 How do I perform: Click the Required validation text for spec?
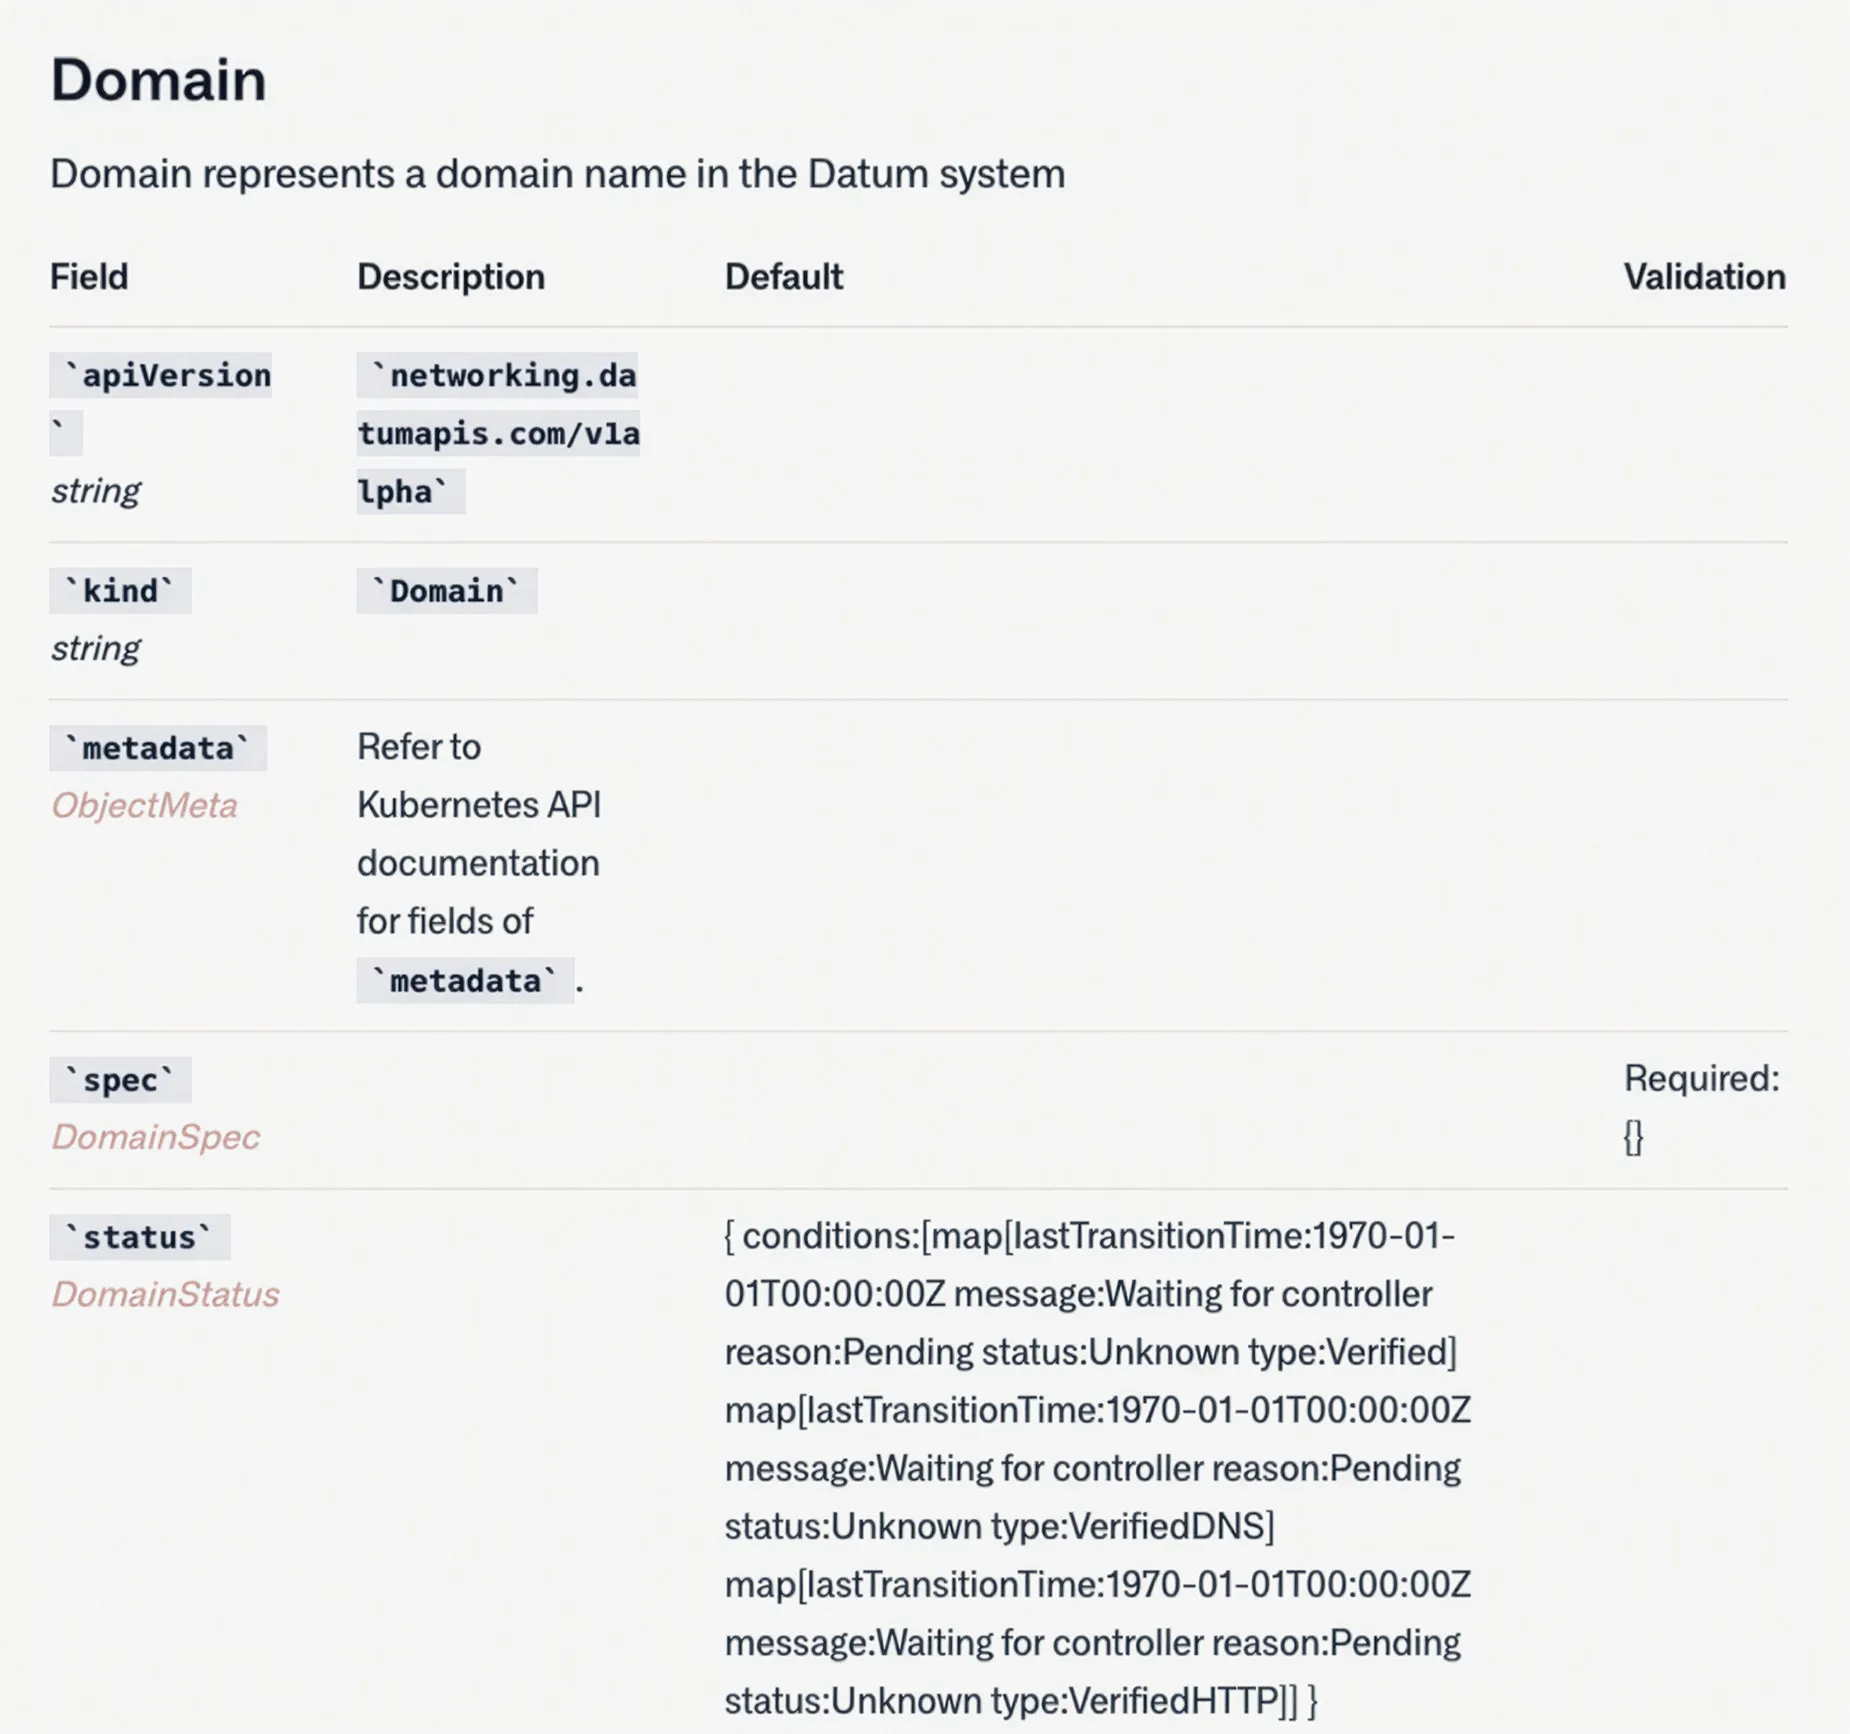coord(1701,1079)
